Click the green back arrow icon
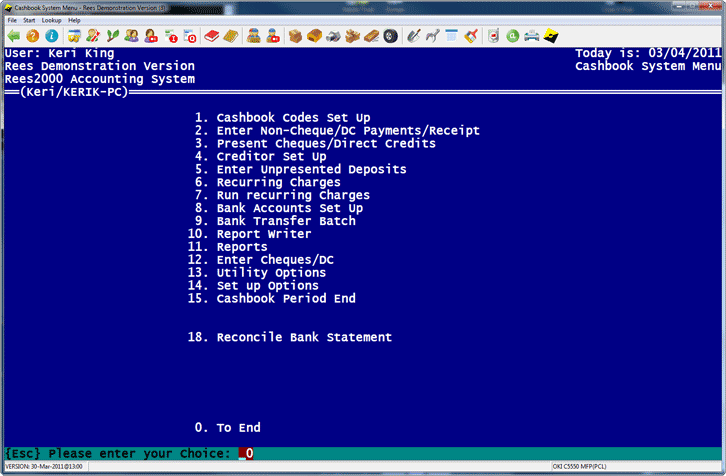 (x=13, y=36)
